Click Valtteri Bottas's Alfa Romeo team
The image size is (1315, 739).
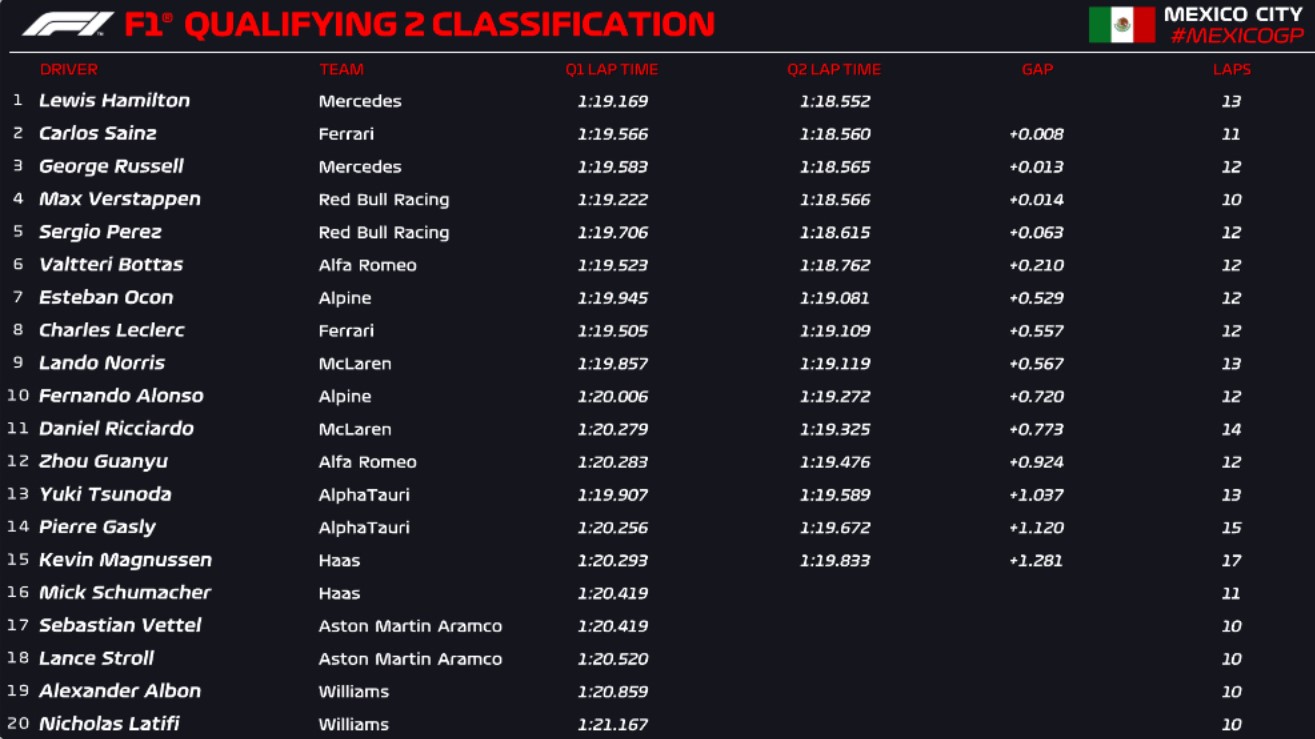coord(367,265)
